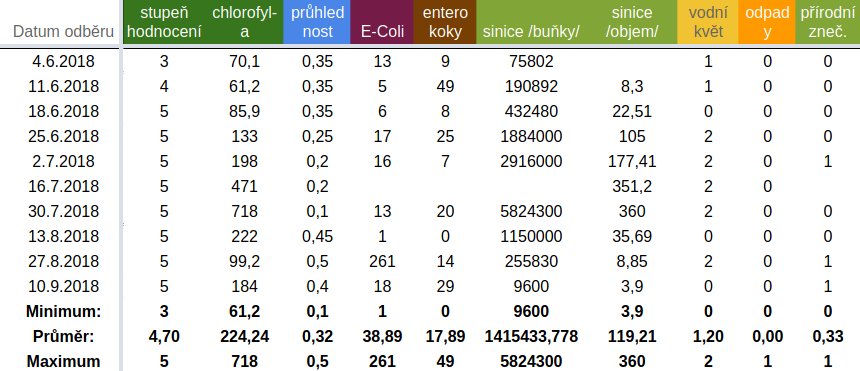Screen dimensions: 860x371
Task: Click average sinice cells 1415433,778
Action: click(531, 336)
